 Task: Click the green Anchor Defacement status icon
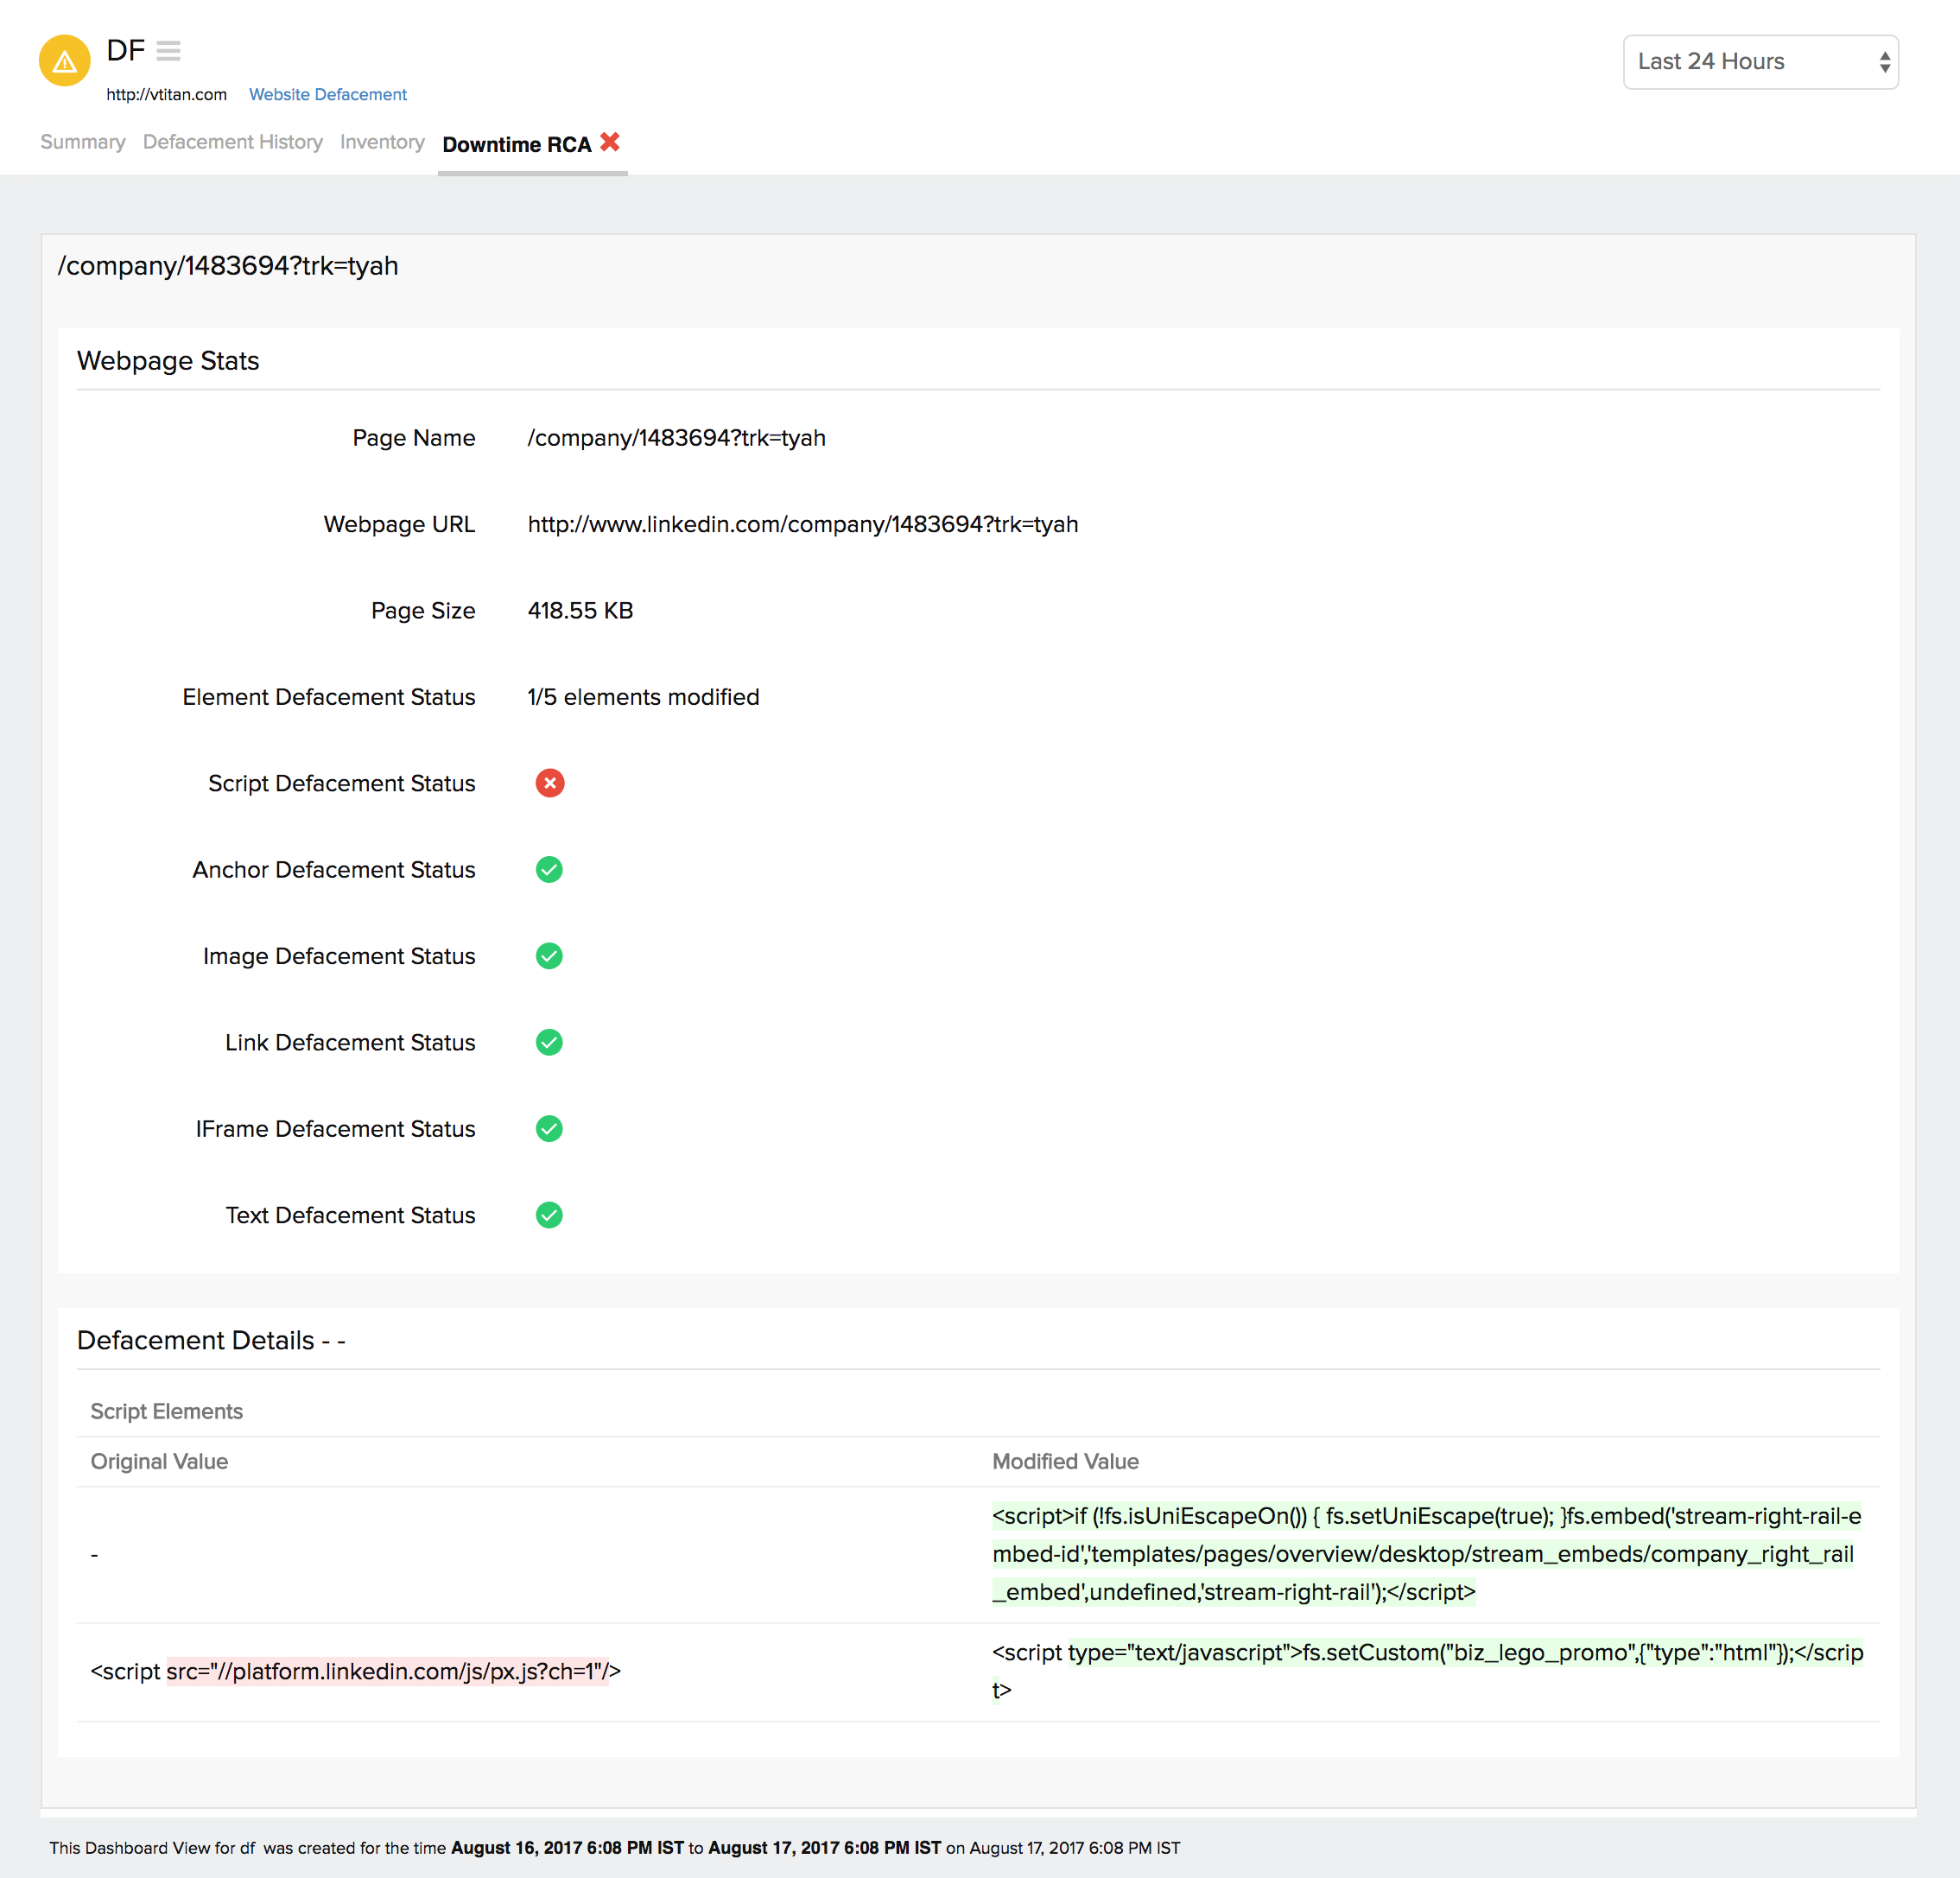(x=549, y=869)
